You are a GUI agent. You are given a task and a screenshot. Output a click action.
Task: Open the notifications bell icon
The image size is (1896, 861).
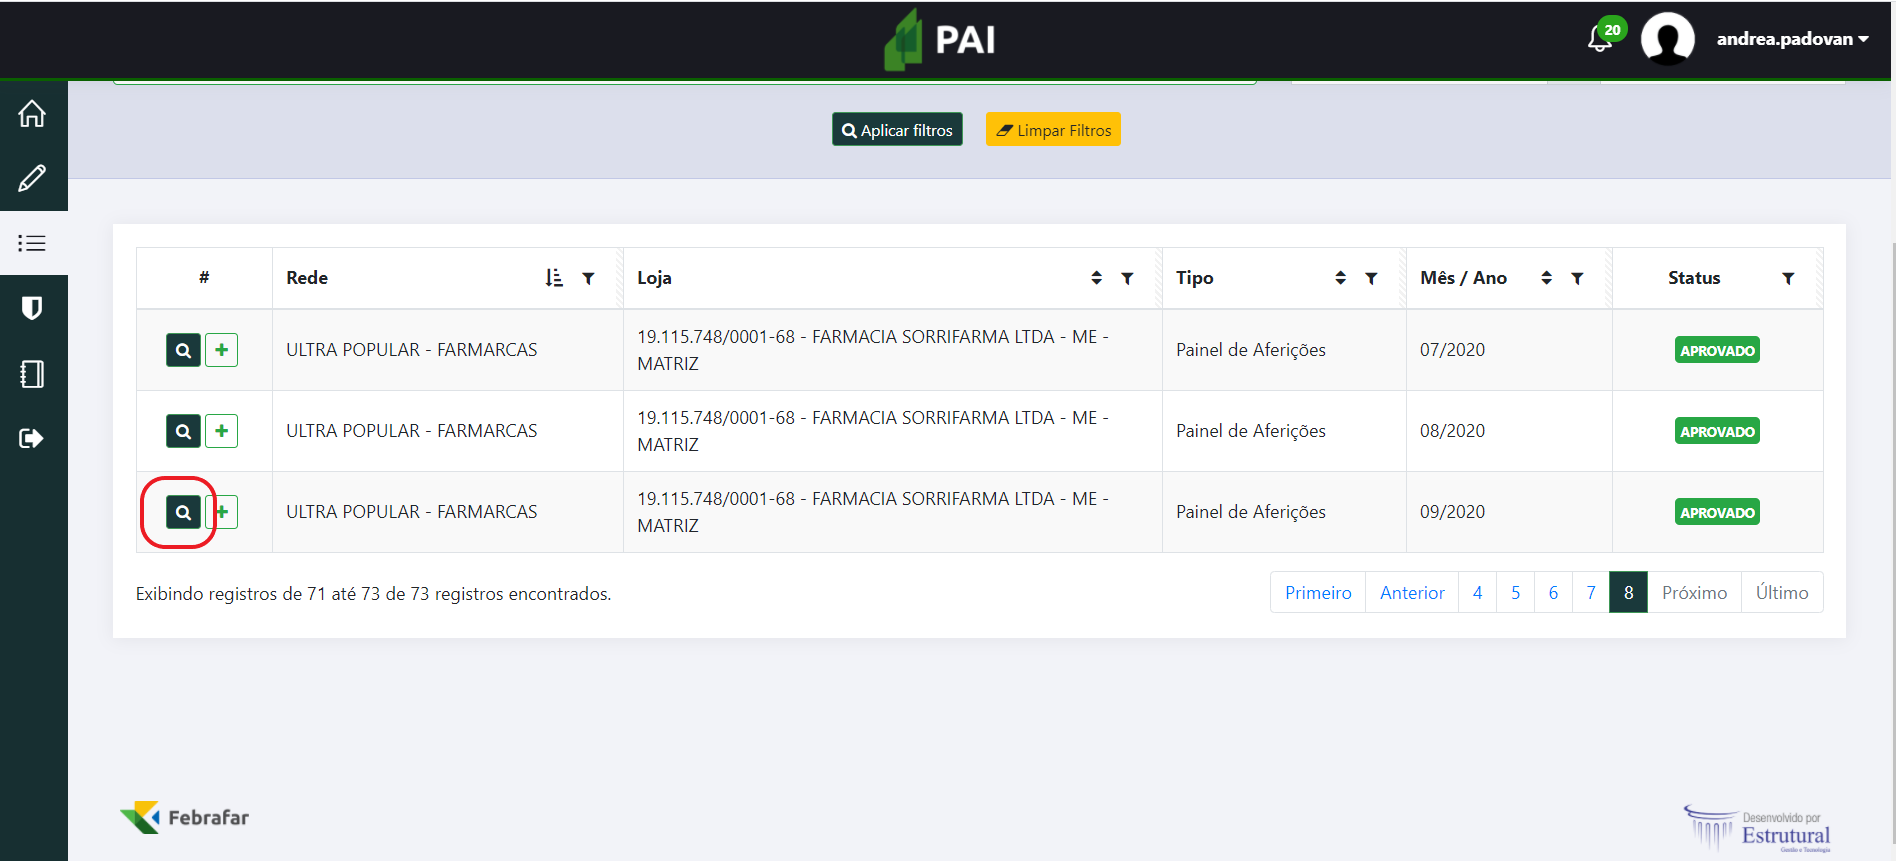1600,39
